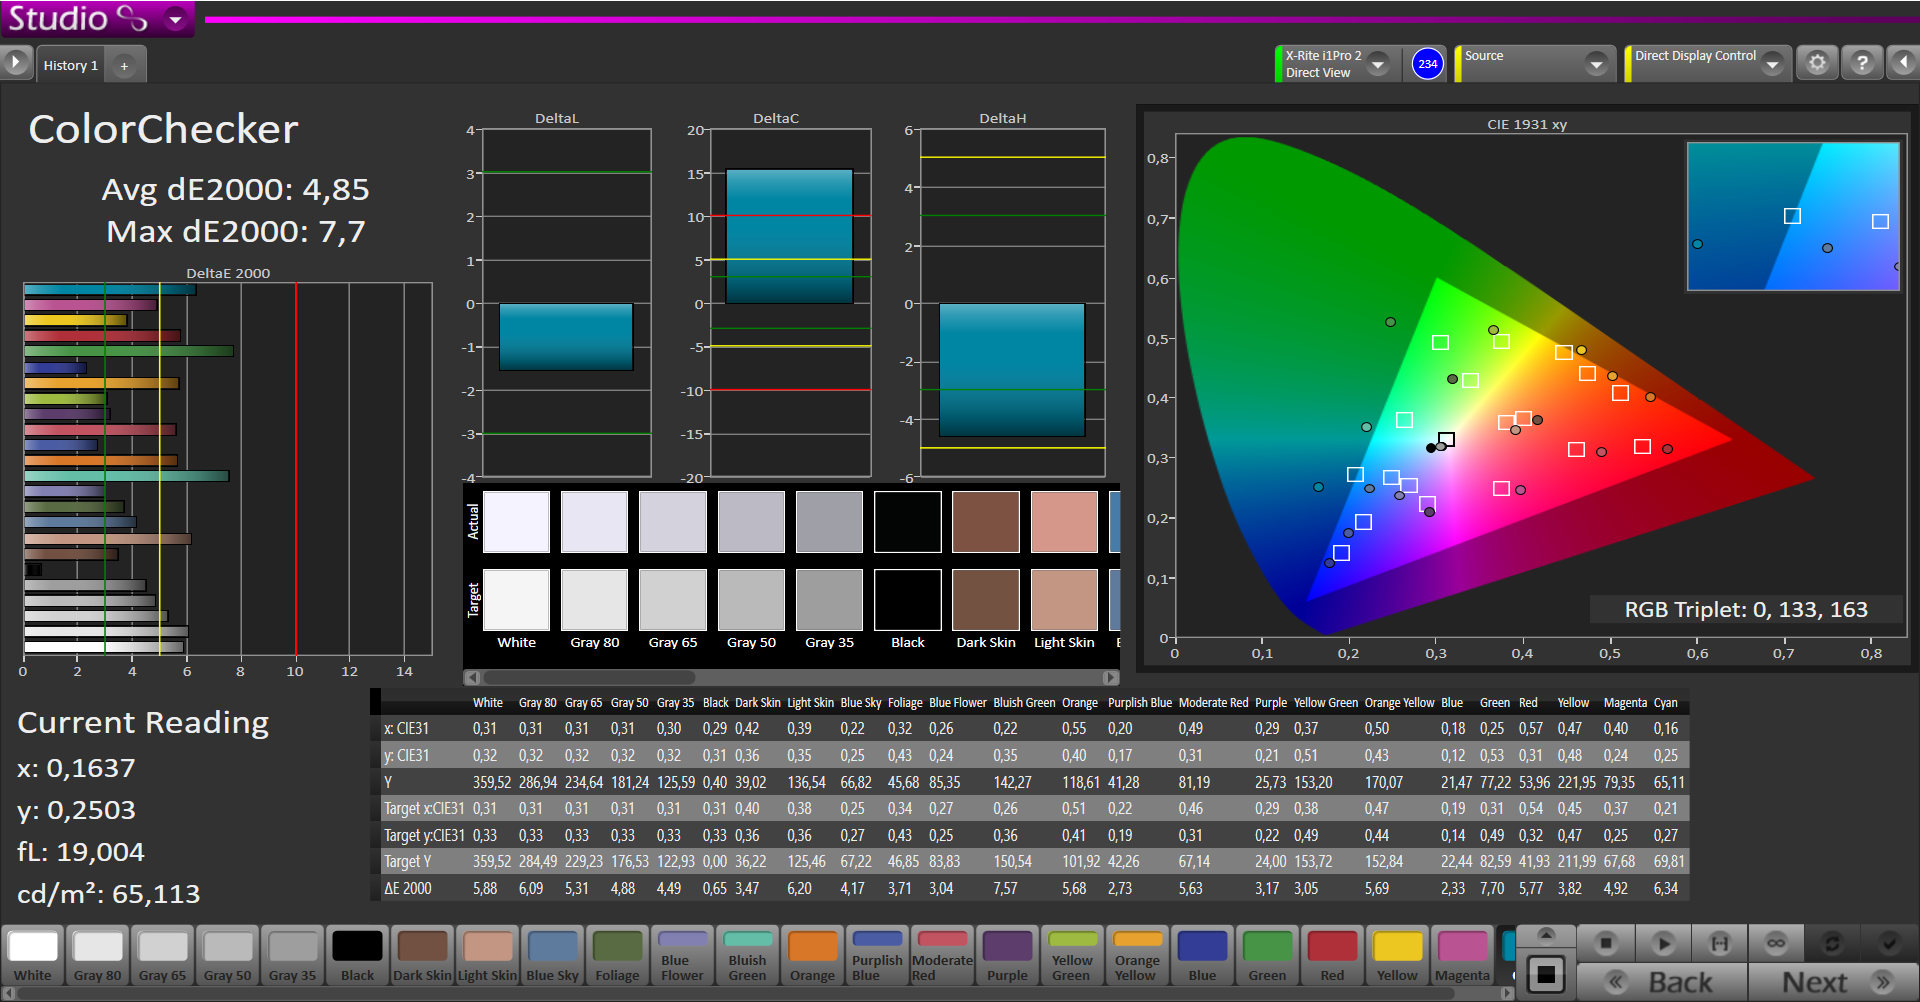Click the question mark help icon
The height and width of the screenshot is (1002, 1920).
[1861, 63]
